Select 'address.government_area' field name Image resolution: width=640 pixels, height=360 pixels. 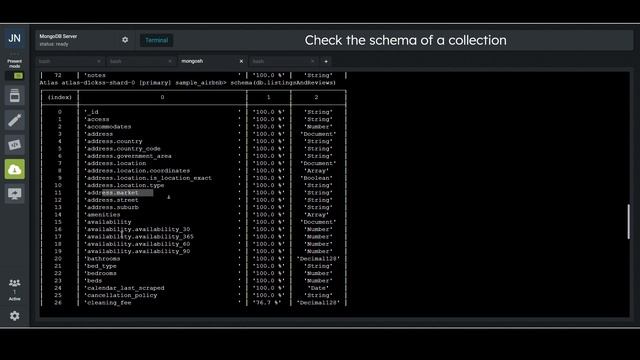pos(128,156)
